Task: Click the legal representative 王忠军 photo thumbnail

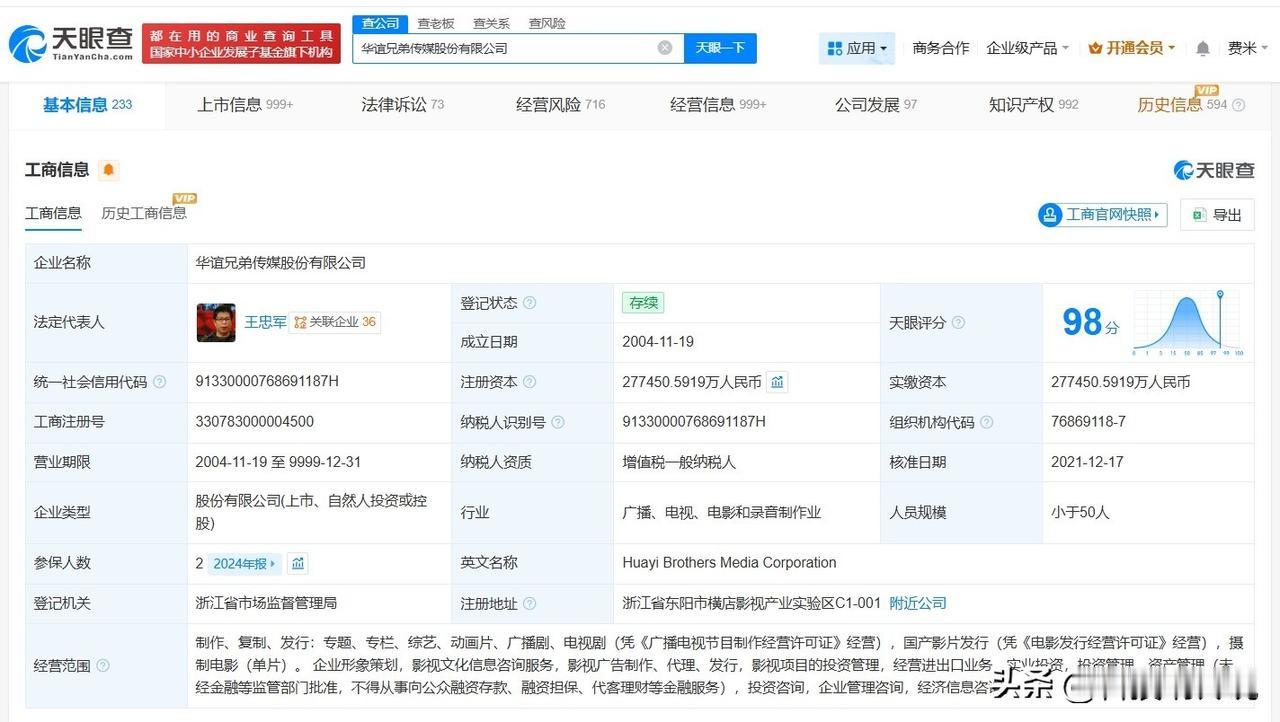Action: pyautogui.click(x=216, y=322)
